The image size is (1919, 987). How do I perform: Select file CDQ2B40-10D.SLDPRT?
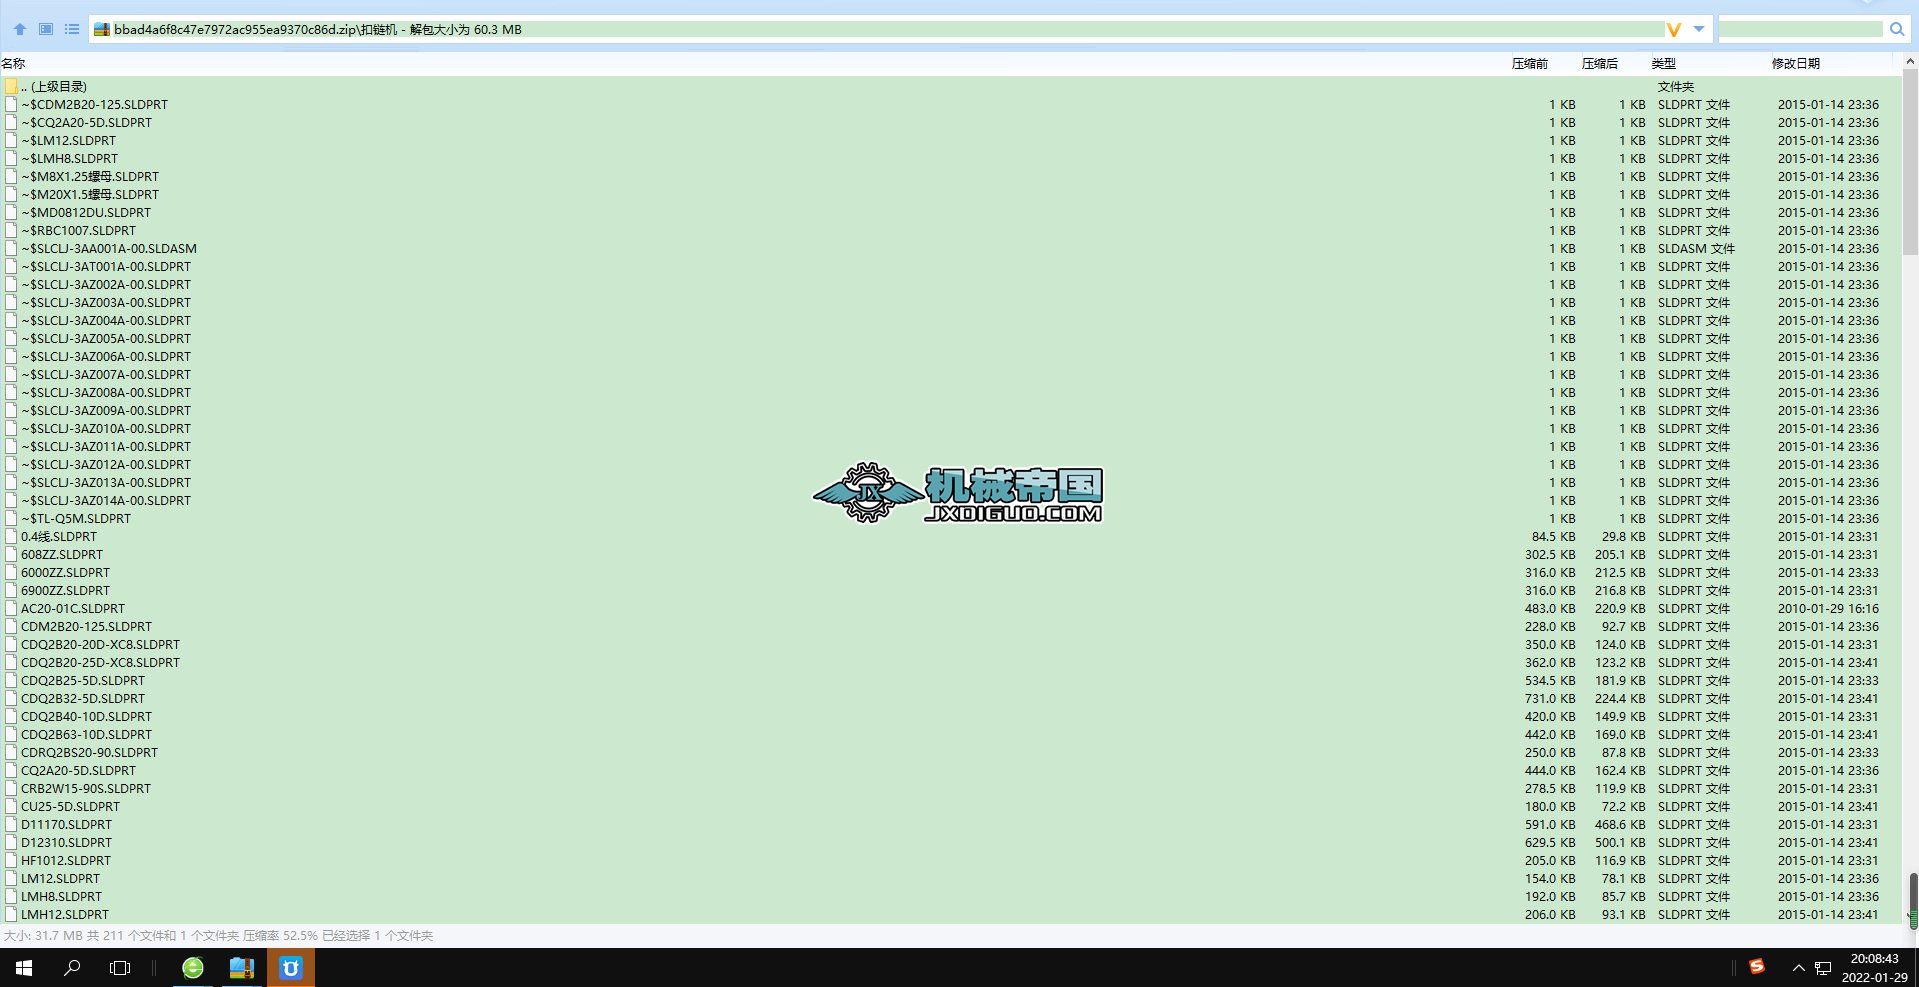point(86,717)
